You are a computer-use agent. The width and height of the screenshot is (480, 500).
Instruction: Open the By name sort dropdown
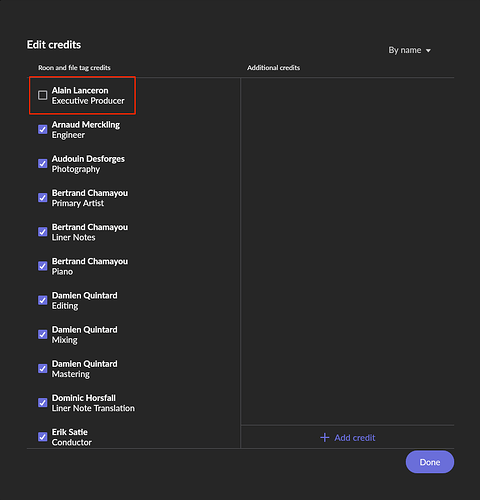(410, 50)
